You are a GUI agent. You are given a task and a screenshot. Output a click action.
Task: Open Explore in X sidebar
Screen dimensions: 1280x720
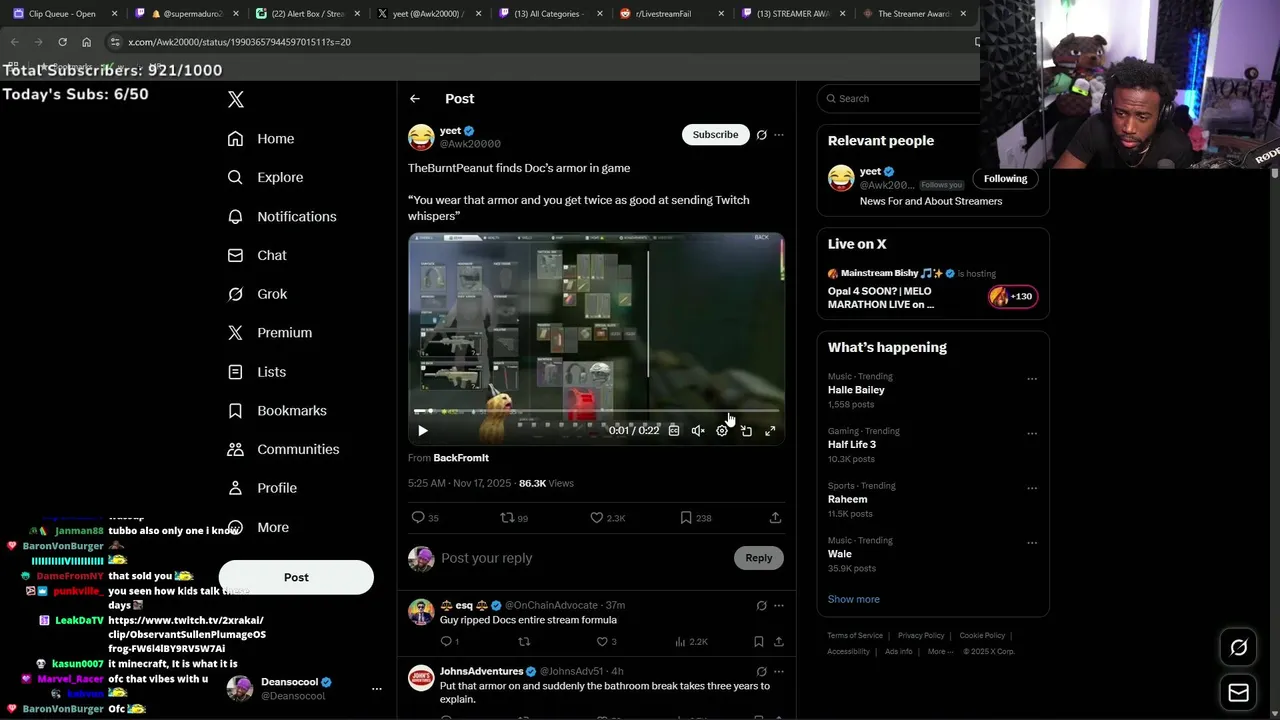[x=265, y=177]
